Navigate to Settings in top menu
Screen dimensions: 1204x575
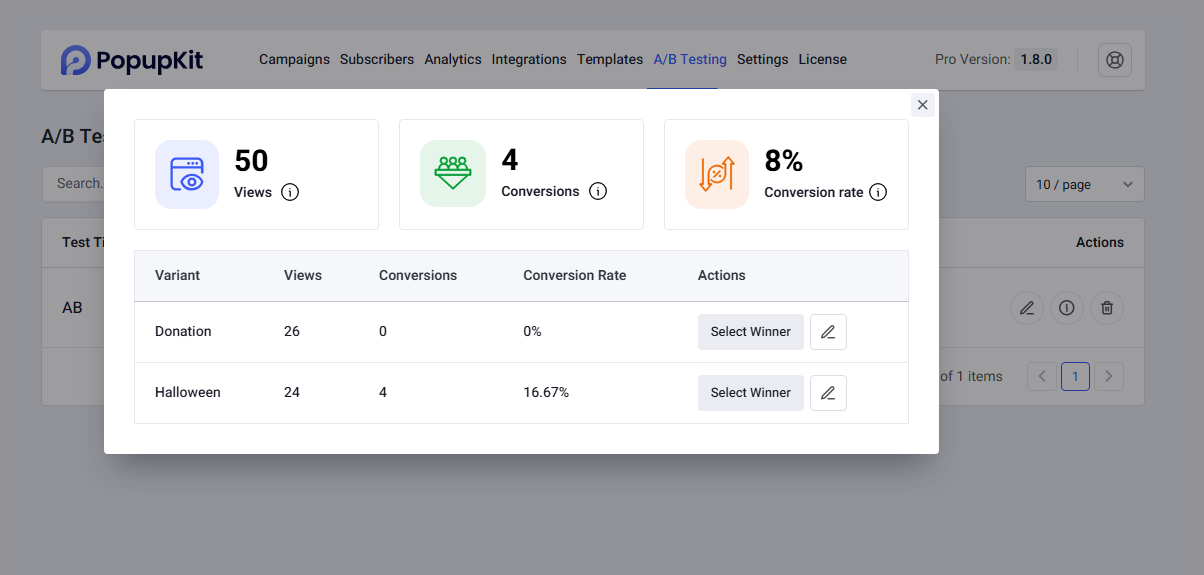point(762,60)
